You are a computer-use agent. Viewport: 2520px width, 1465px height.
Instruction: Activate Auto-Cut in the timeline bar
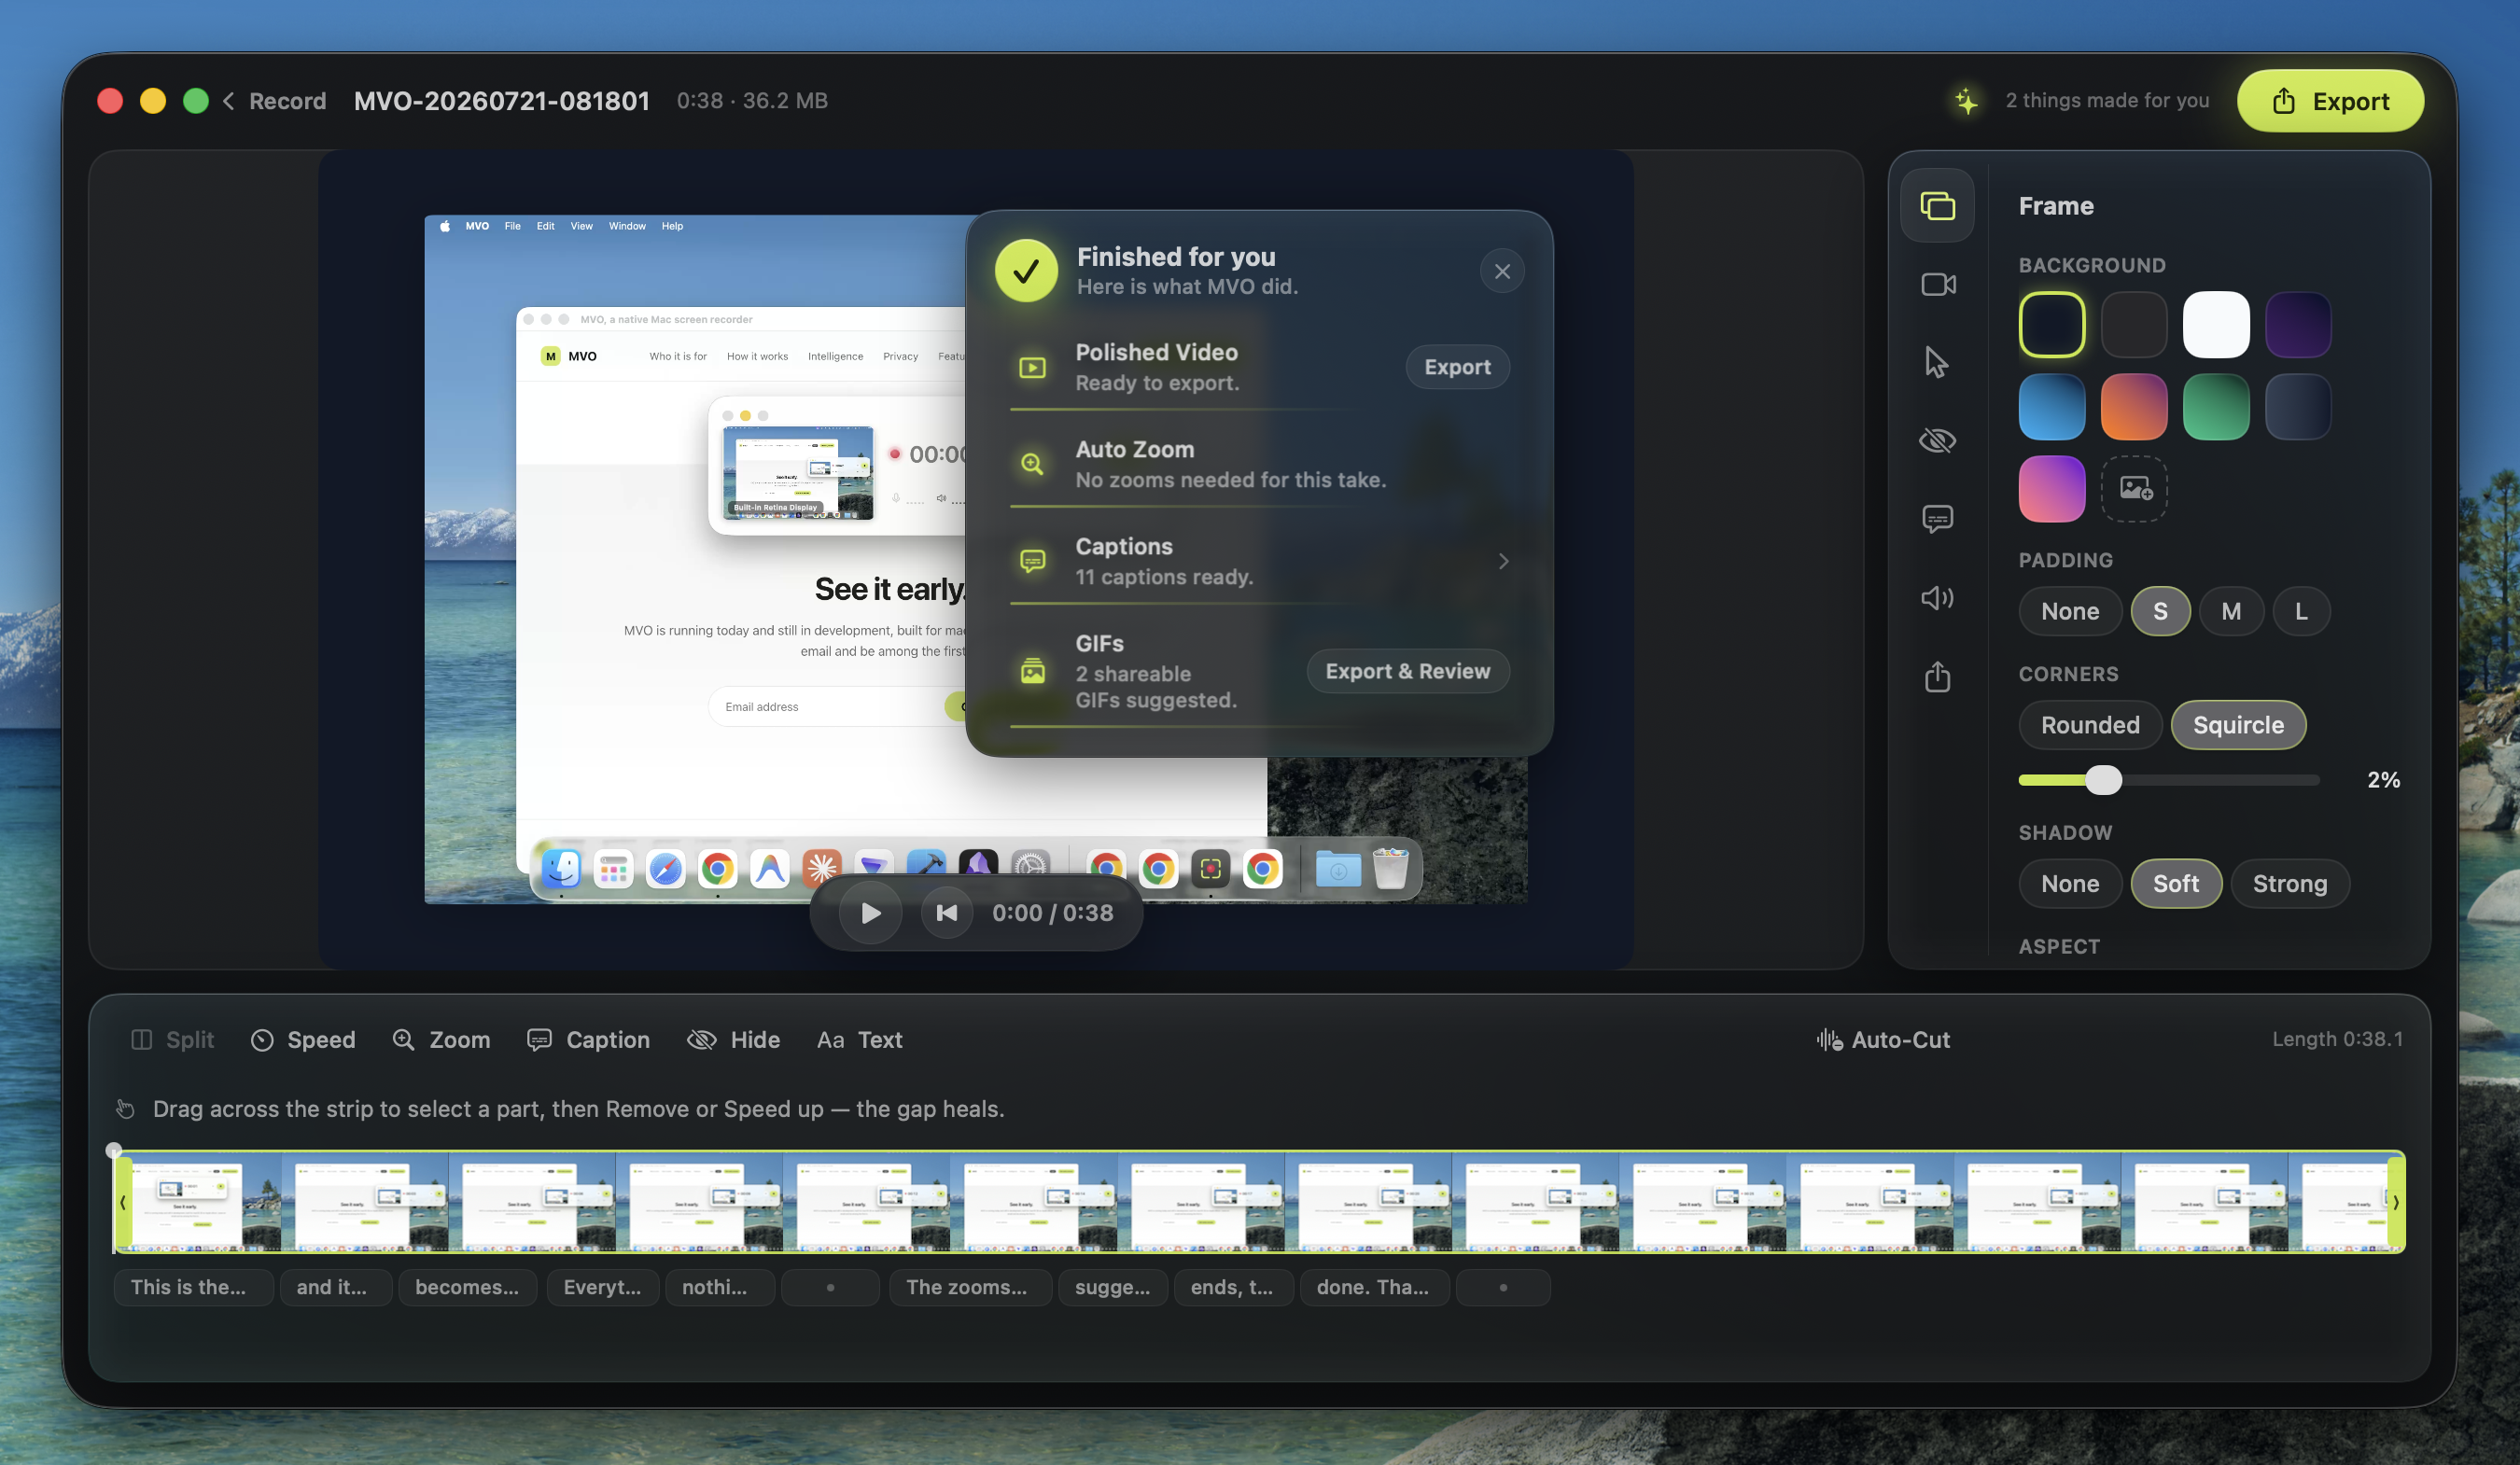point(1883,1040)
